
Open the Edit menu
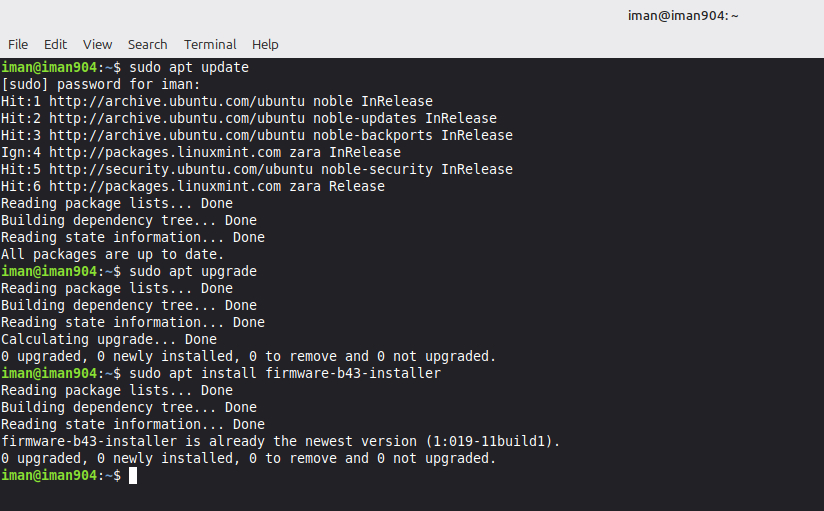pyautogui.click(x=55, y=44)
